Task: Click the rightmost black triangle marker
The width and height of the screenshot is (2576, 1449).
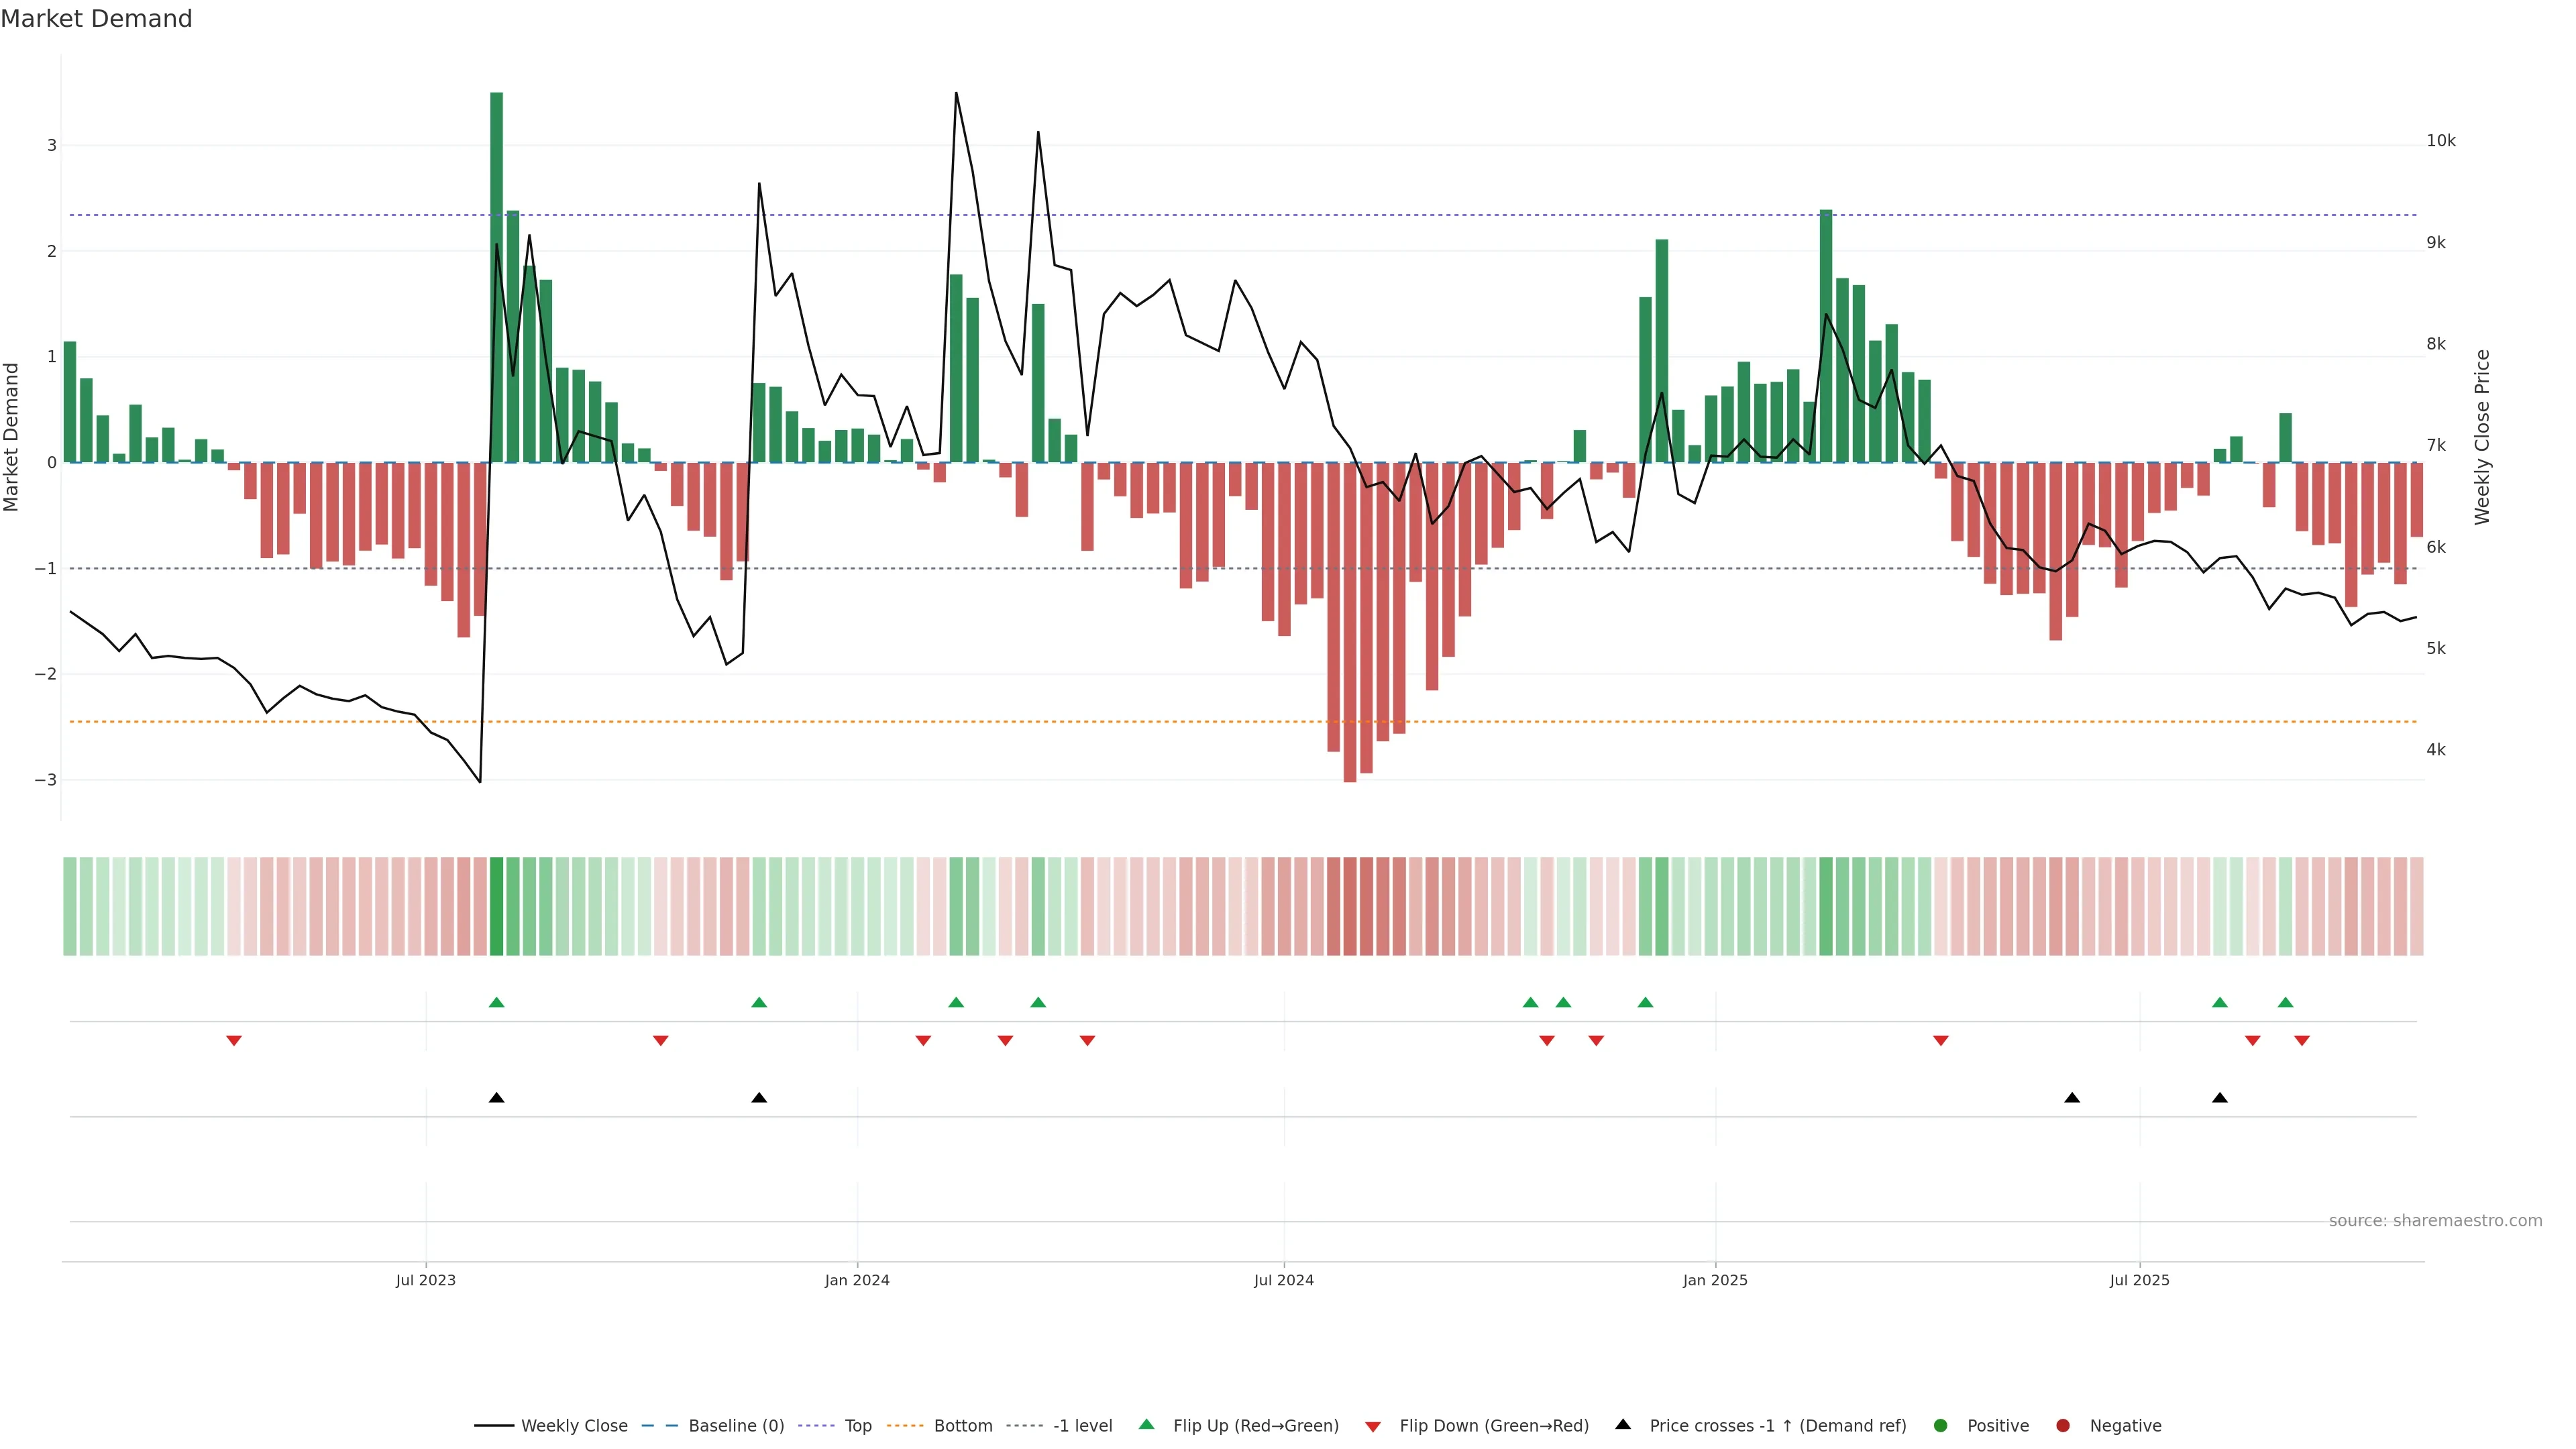Action: click(2220, 1098)
